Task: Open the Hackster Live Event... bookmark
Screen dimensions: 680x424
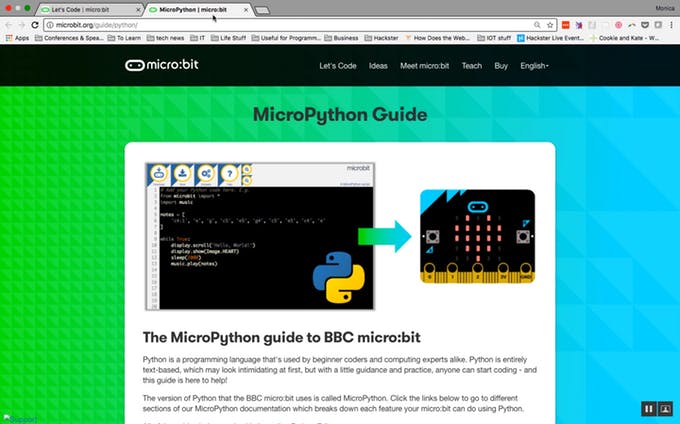Action: (x=550, y=38)
